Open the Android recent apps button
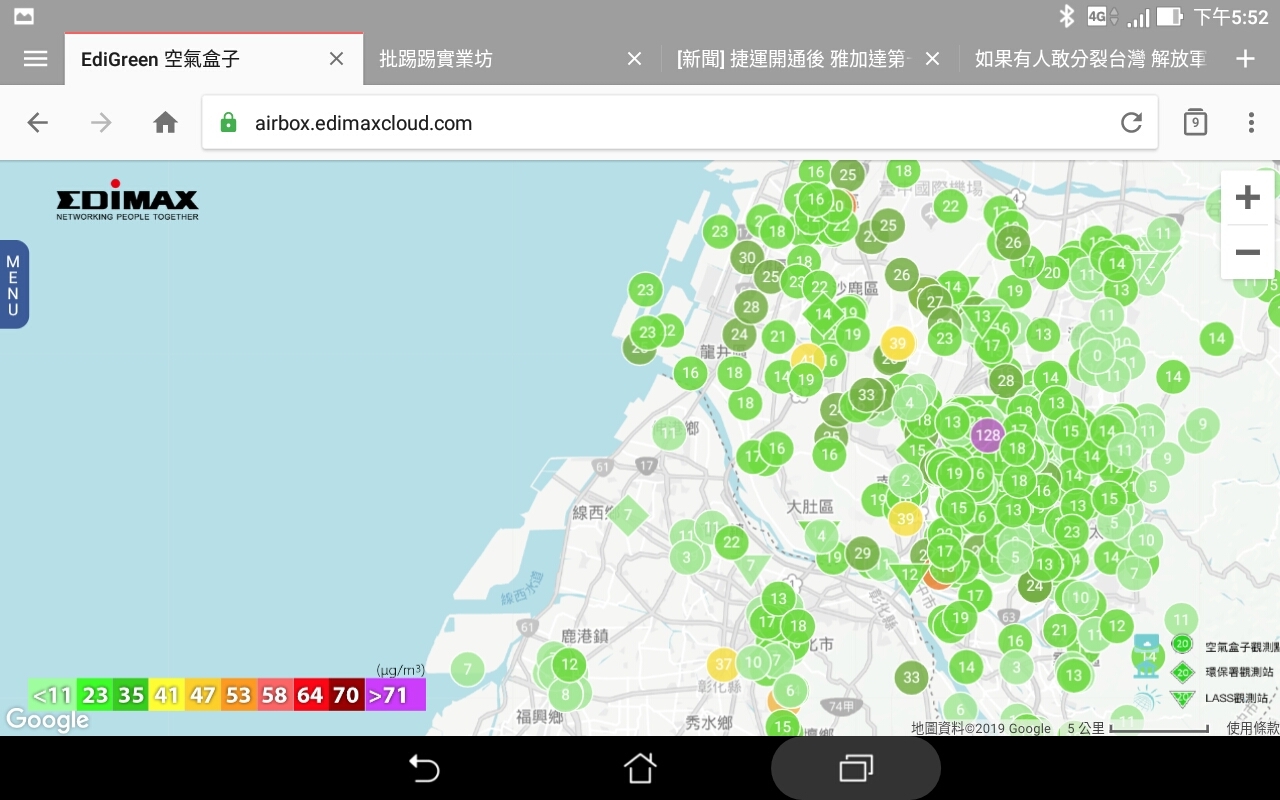This screenshot has height=800, width=1280. (x=856, y=768)
